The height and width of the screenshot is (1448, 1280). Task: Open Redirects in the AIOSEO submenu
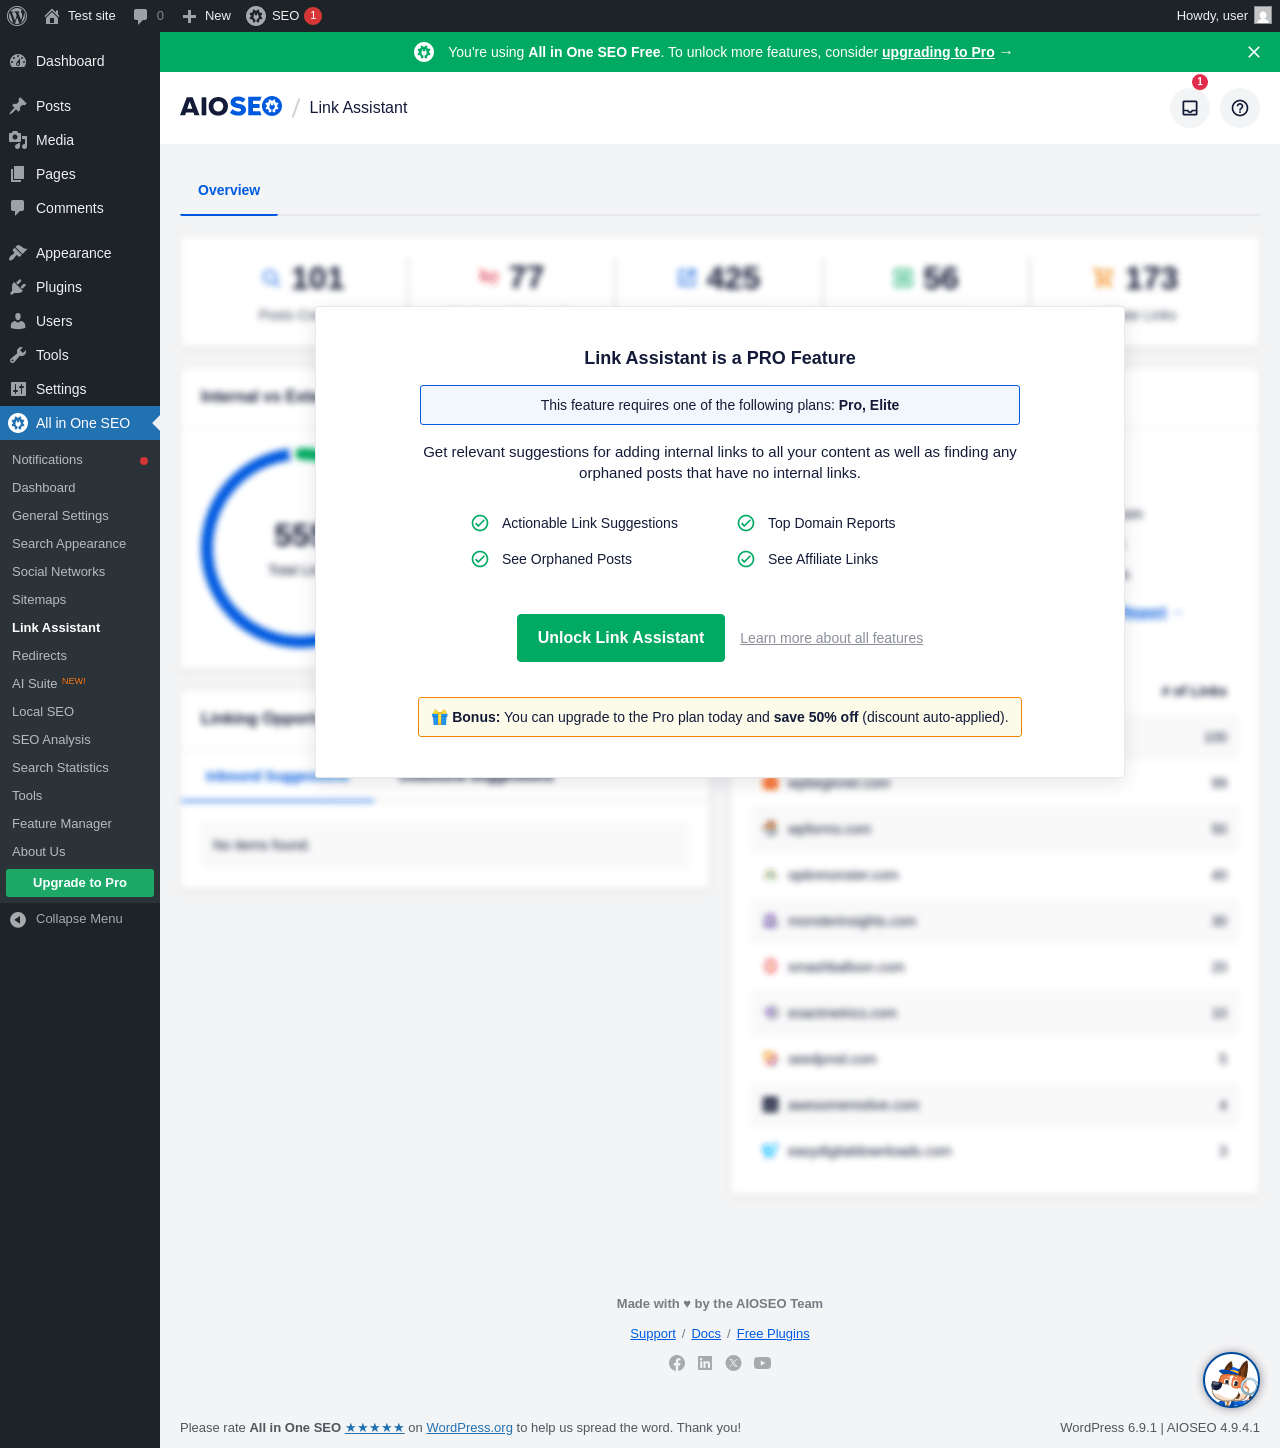pyautogui.click(x=39, y=656)
